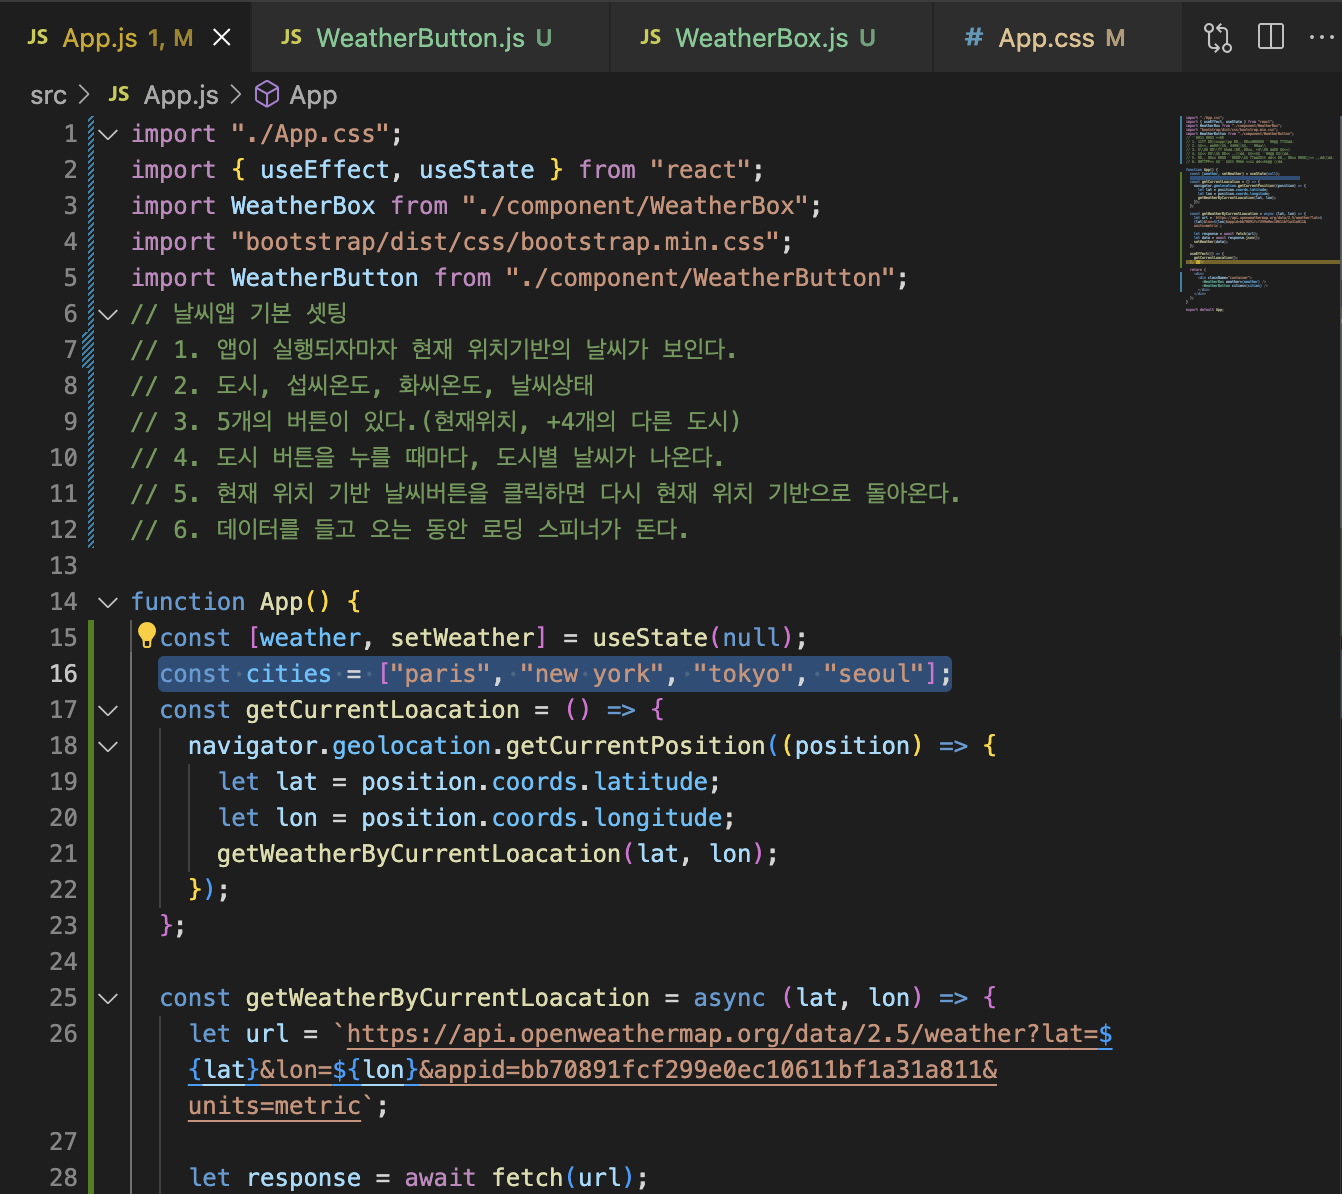Switch to the WeatherButton.js tab

[431, 38]
